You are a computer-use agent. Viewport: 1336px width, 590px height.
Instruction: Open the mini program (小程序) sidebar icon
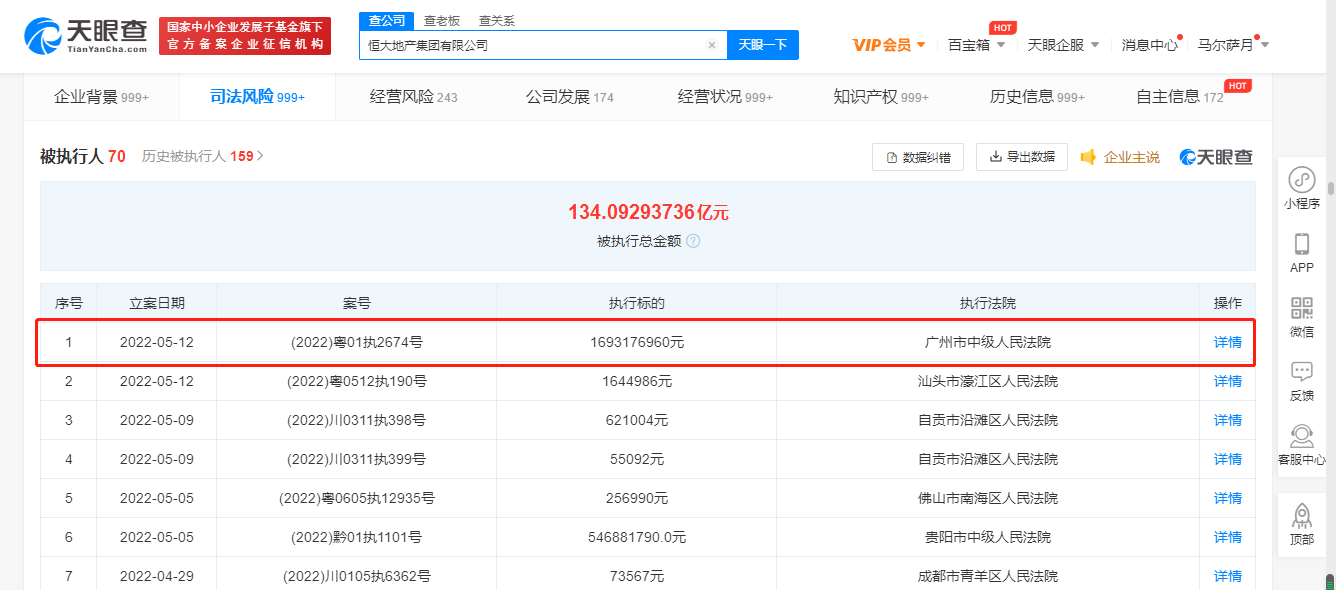pyautogui.click(x=1302, y=189)
